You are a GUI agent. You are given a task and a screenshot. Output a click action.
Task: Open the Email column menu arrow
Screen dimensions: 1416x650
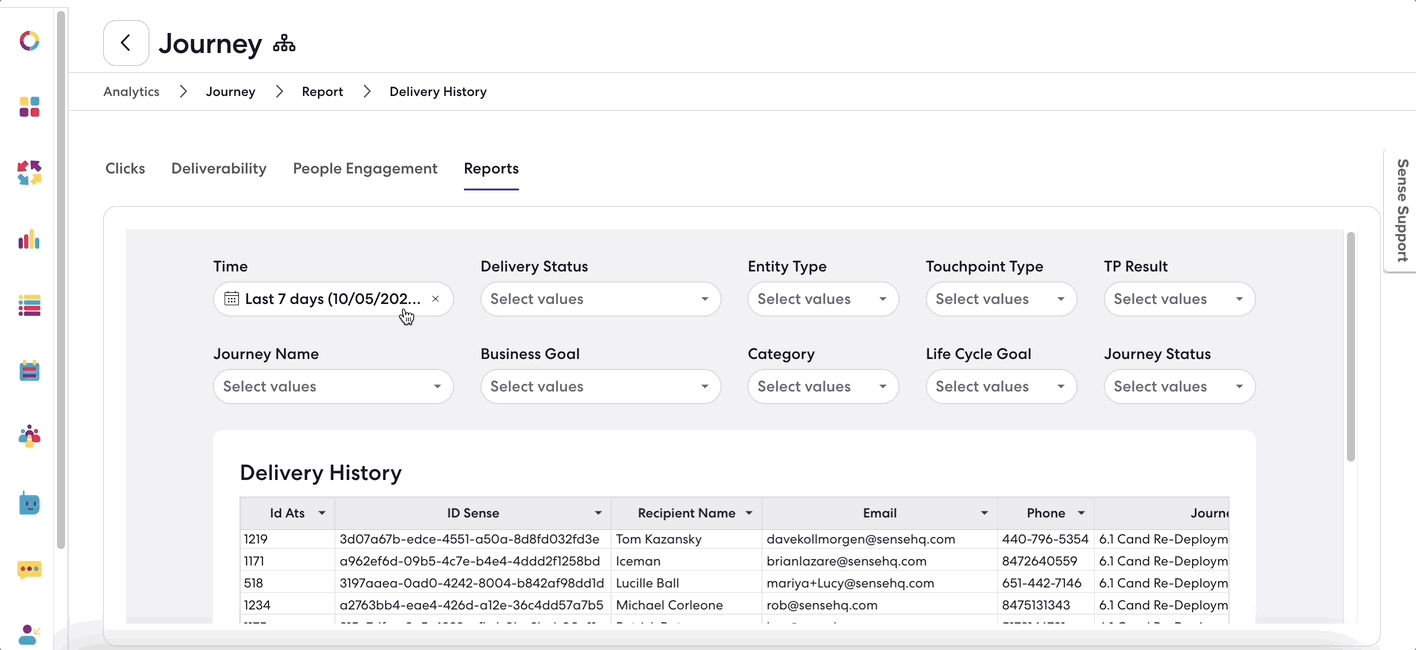click(985, 513)
